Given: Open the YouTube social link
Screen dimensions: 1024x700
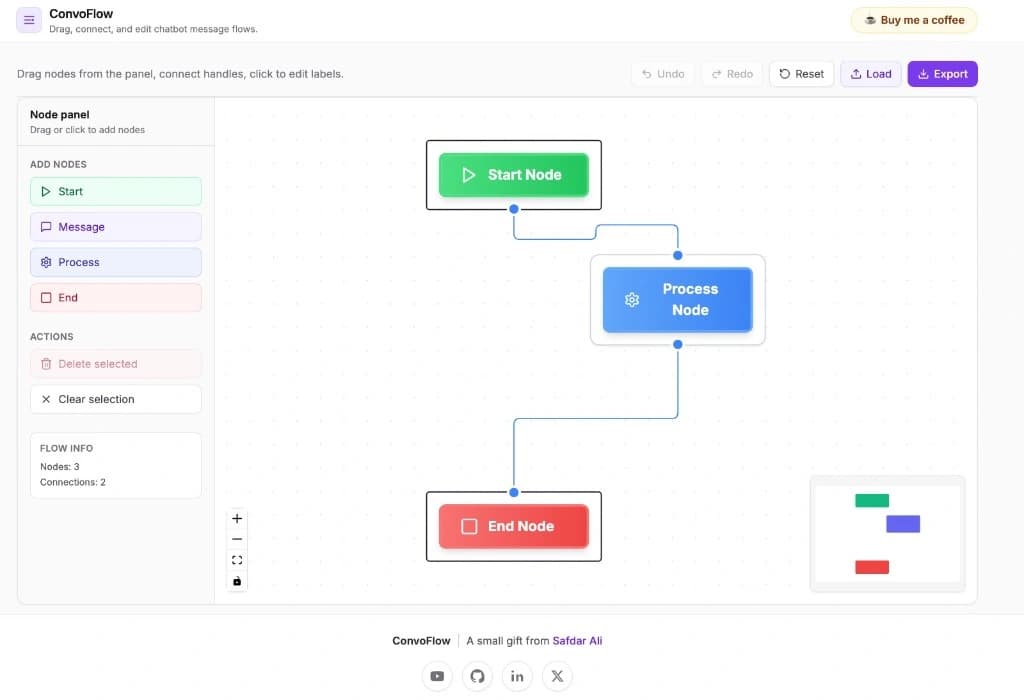Looking at the screenshot, I should (x=438, y=676).
